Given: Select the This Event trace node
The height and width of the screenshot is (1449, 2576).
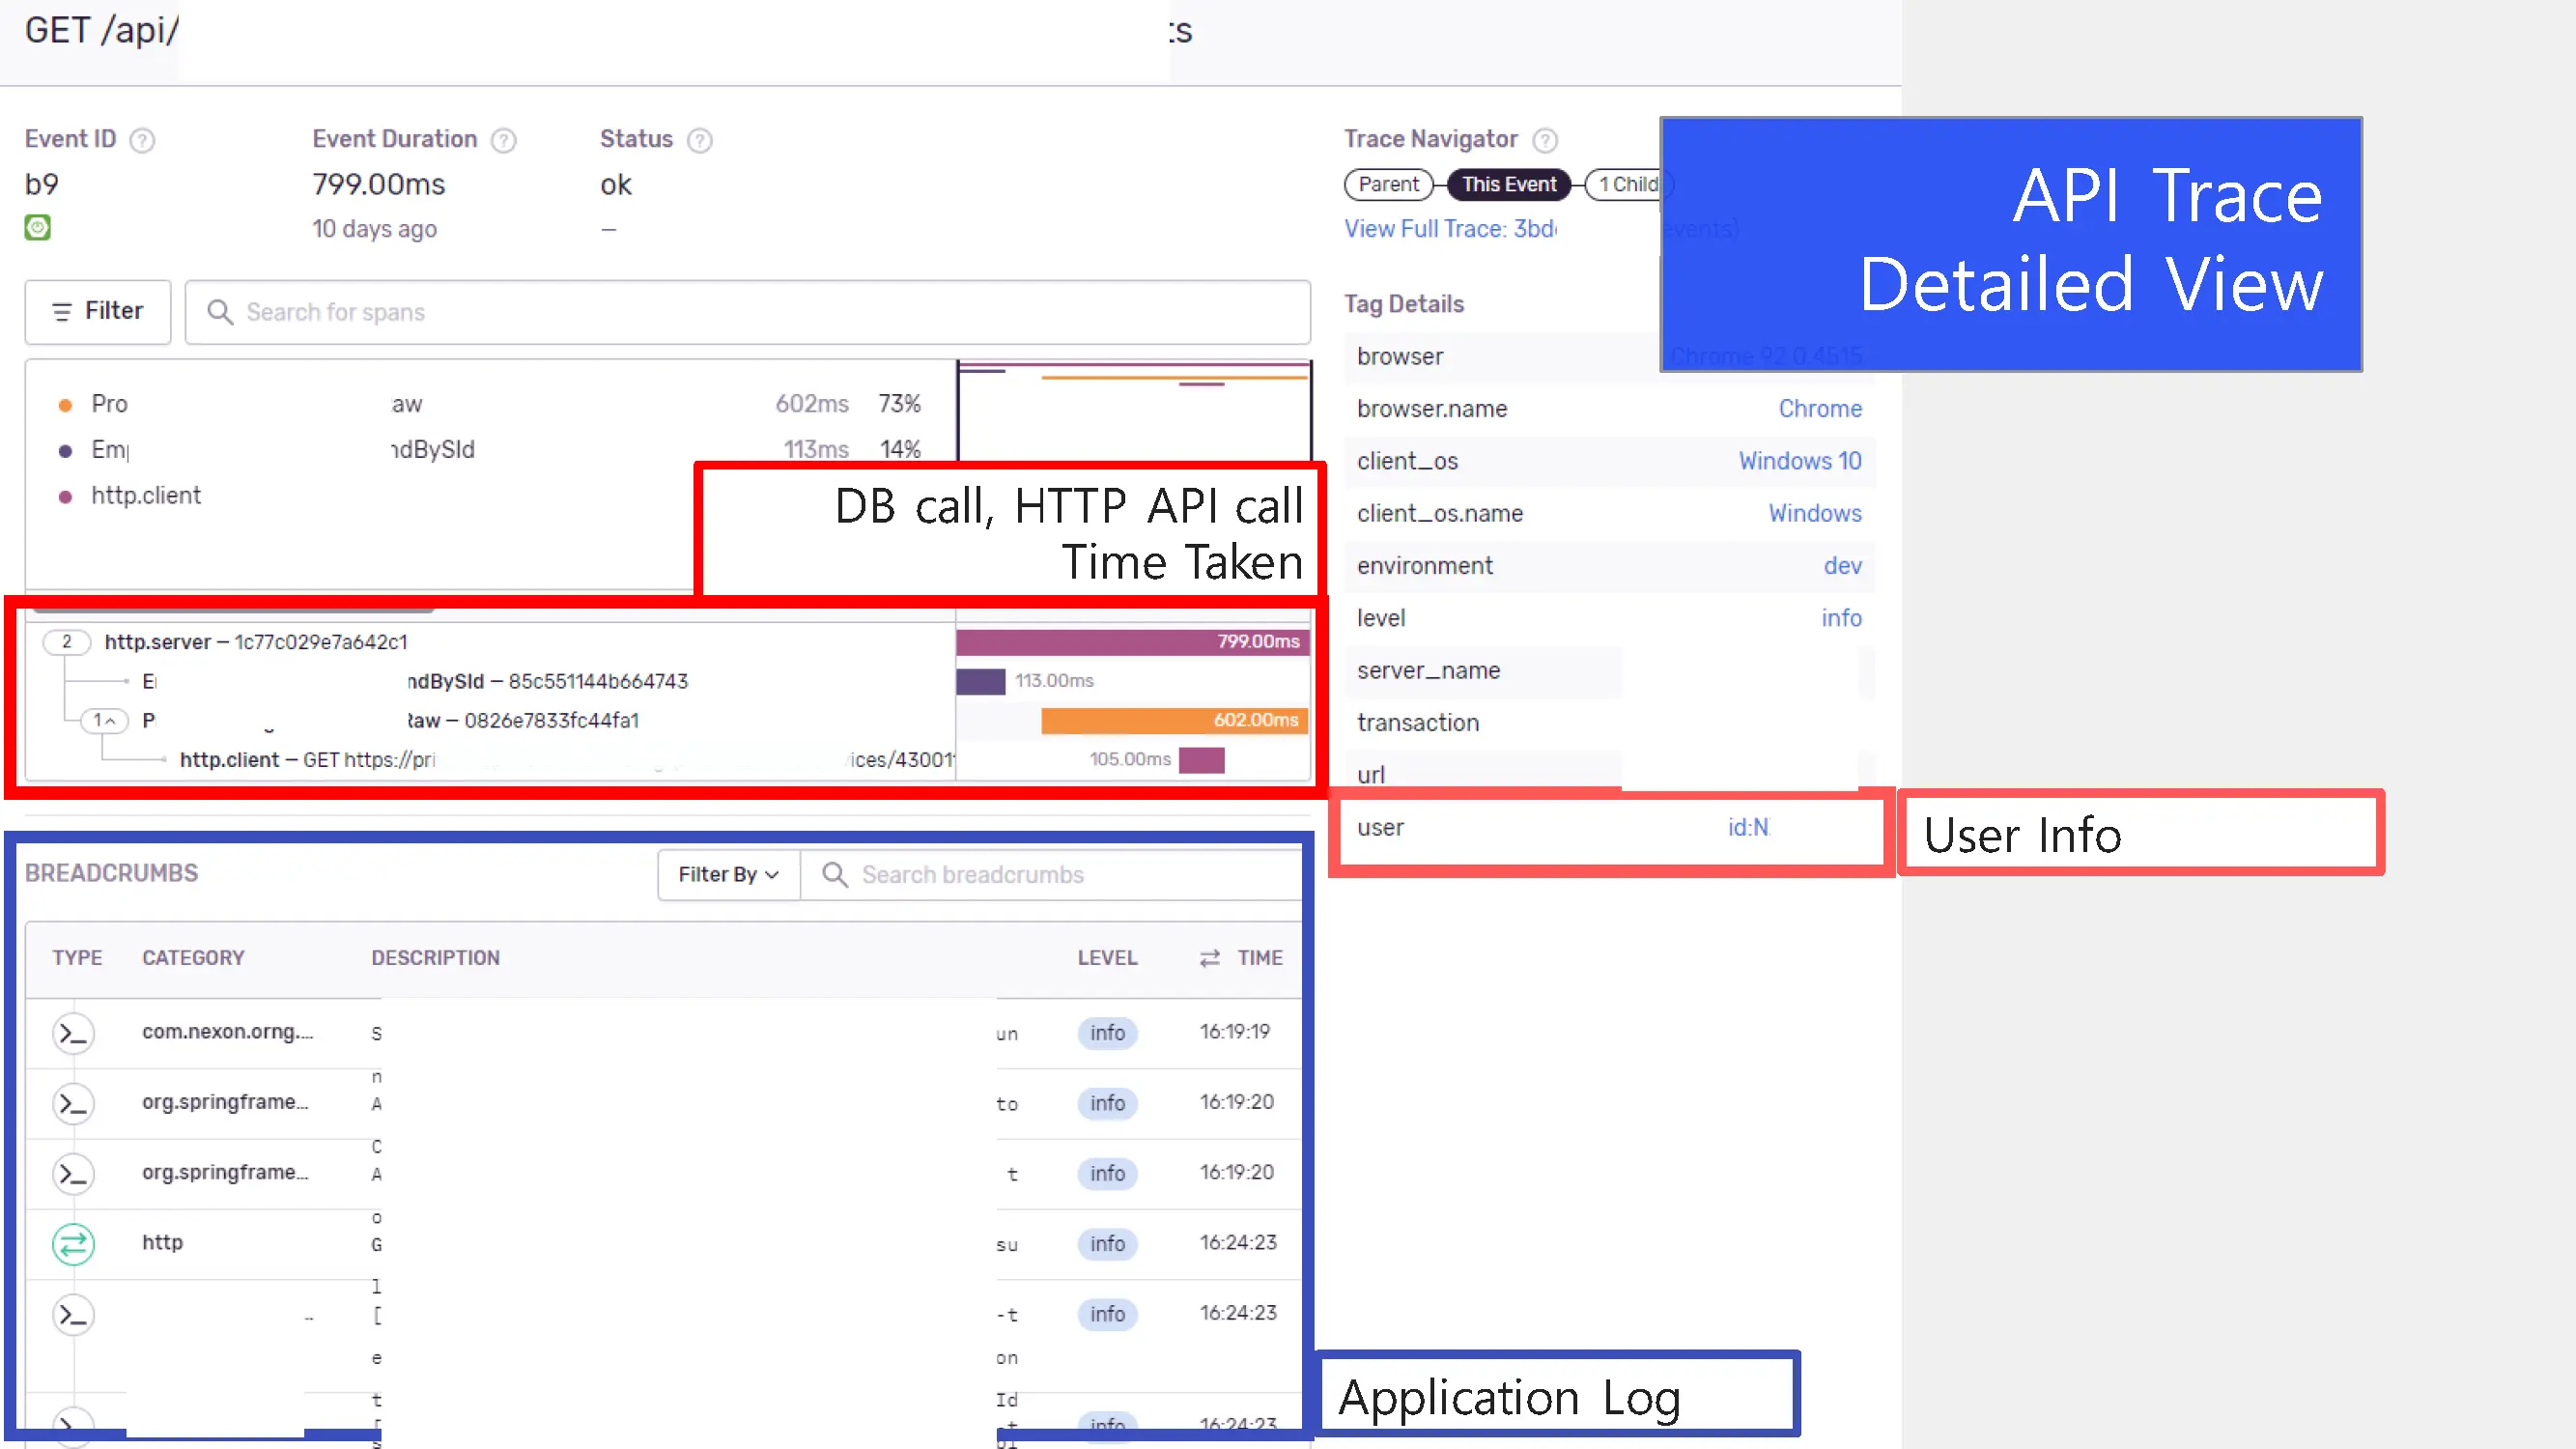Looking at the screenshot, I should pyautogui.click(x=1508, y=185).
